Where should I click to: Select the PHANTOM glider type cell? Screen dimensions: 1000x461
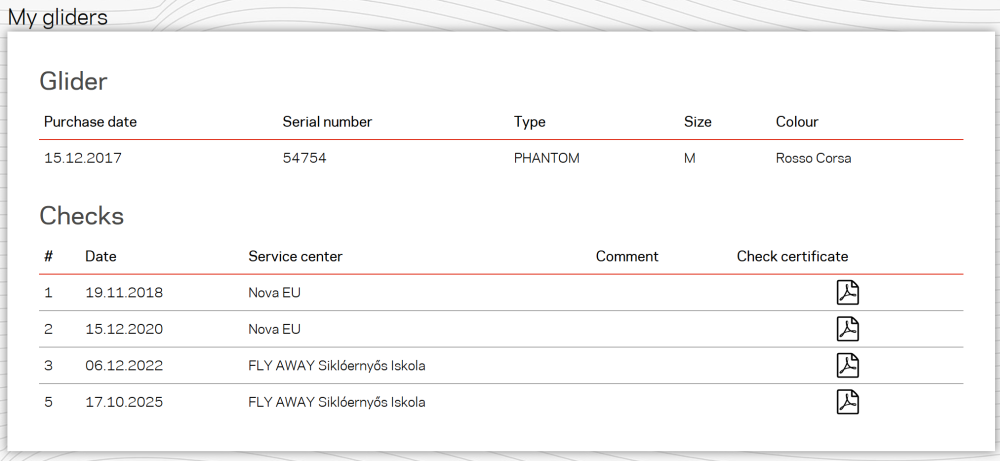pyautogui.click(x=546, y=158)
